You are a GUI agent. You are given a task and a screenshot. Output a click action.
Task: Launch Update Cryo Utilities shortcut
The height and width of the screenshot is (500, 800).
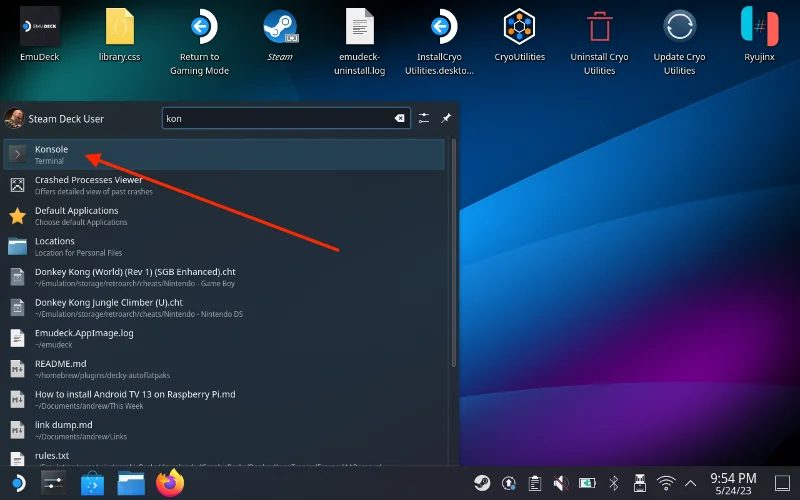click(x=679, y=41)
